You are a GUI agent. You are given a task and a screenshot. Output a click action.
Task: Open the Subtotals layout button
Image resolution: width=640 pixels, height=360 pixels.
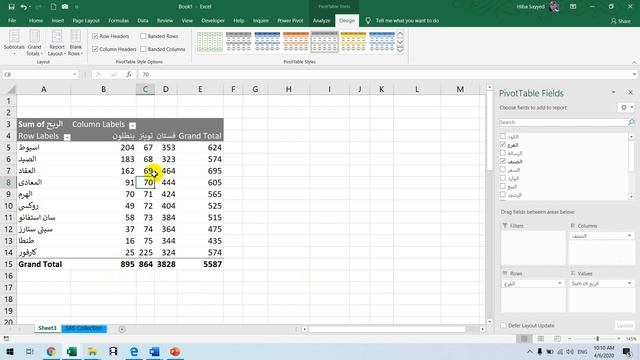pos(14,43)
